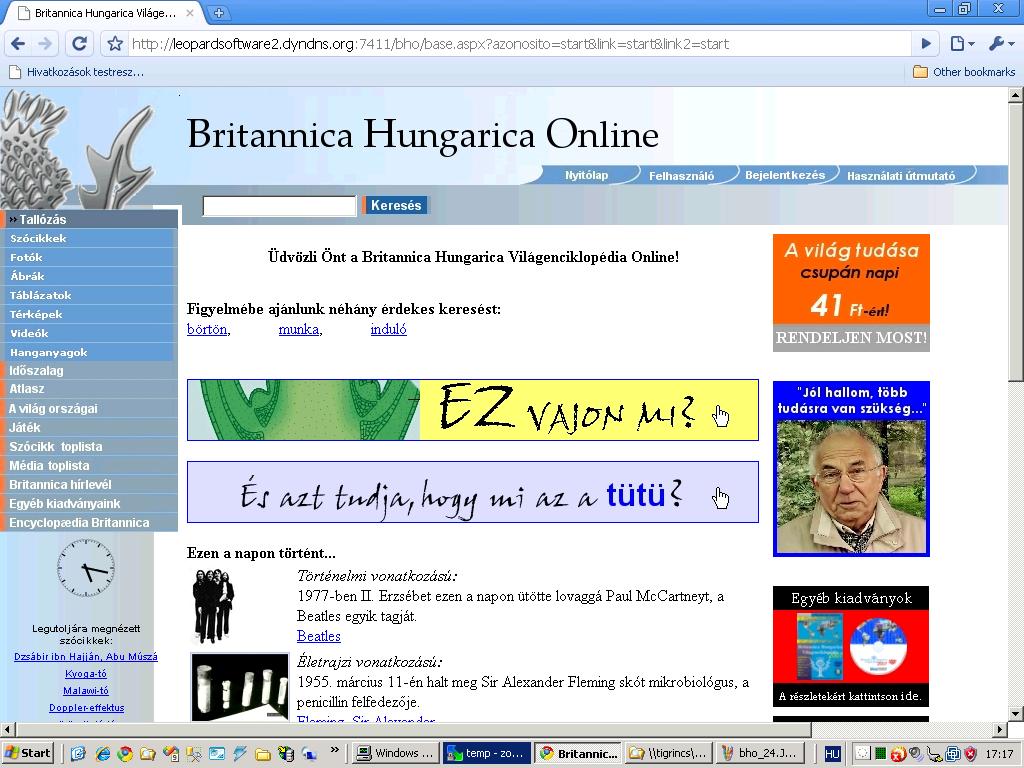
Task: Open Atlasz from the sidebar
Action: [x=89, y=389]
